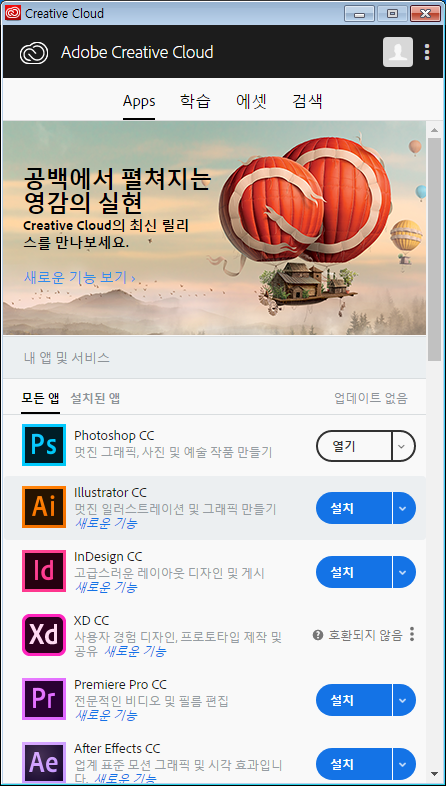This screenshot has width=446, height=786.
Task: Click the Premiere Pro CC app name
Action: (x=120, y=684)
